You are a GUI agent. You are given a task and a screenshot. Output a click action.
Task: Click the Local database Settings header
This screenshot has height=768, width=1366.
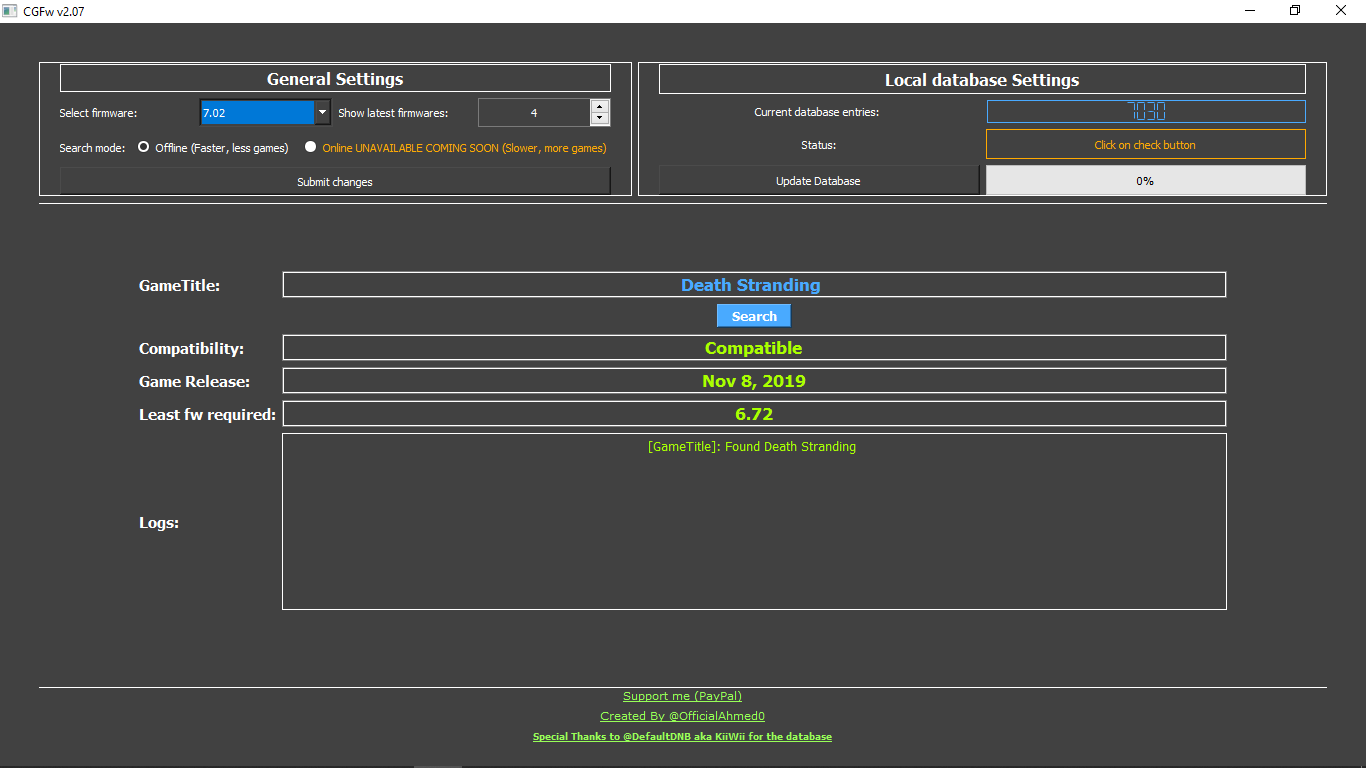[x=982, y=80]
